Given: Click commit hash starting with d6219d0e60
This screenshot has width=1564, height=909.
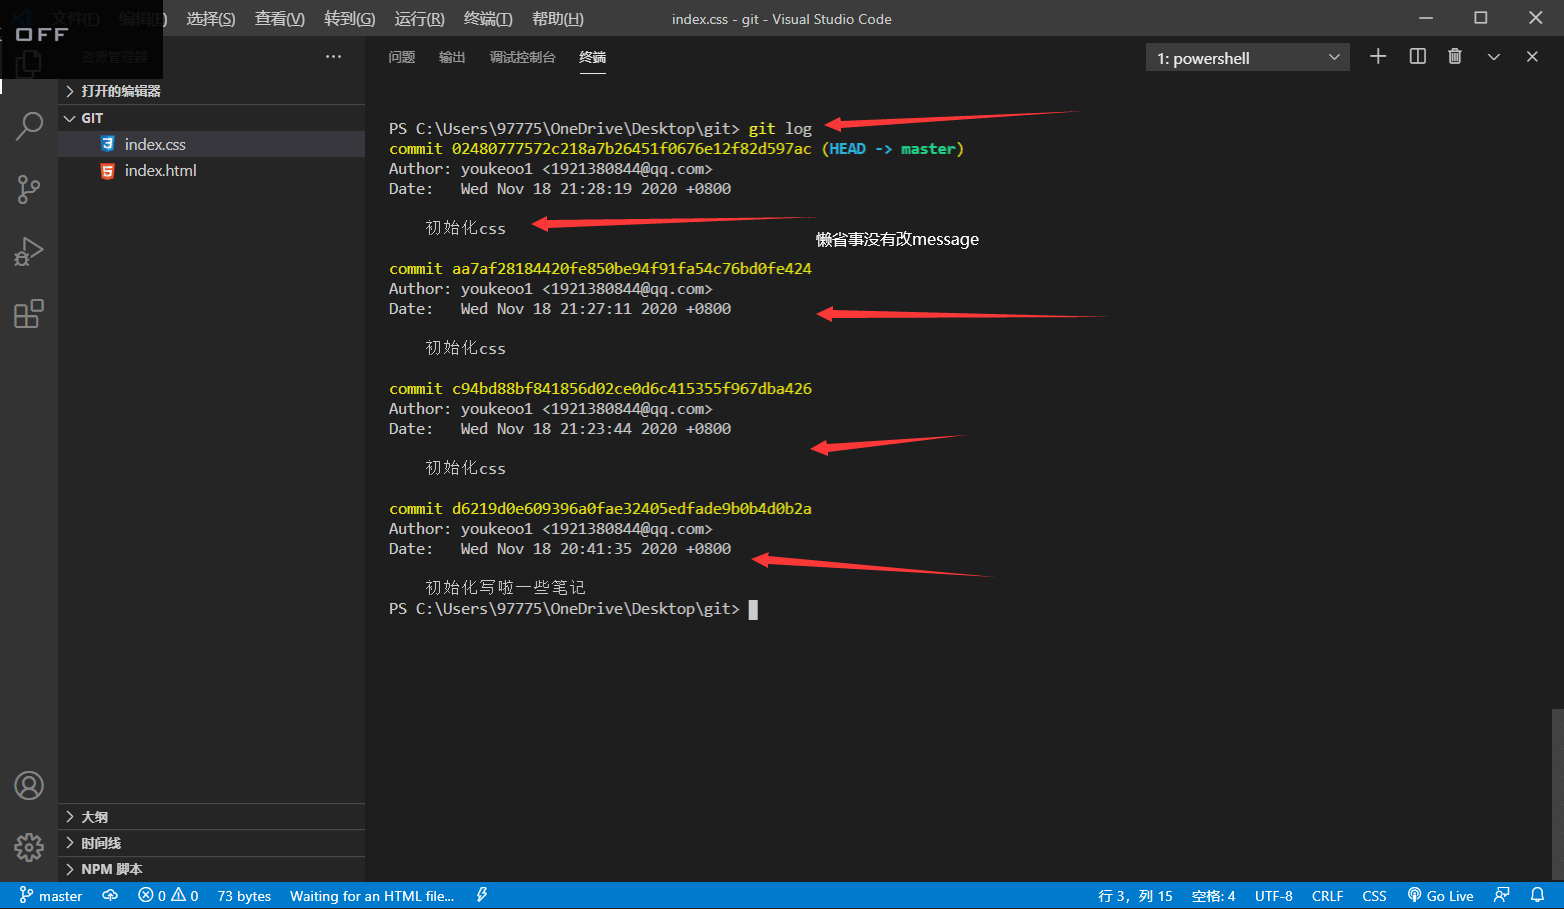Looking at the screenshot, I should [x=632, y=509].
